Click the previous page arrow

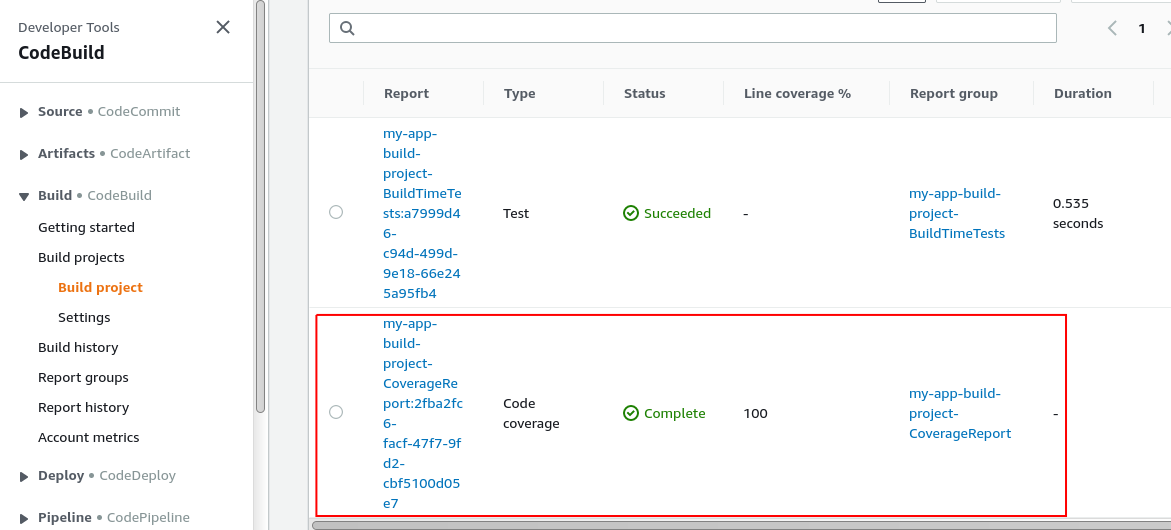point(1112,29)
